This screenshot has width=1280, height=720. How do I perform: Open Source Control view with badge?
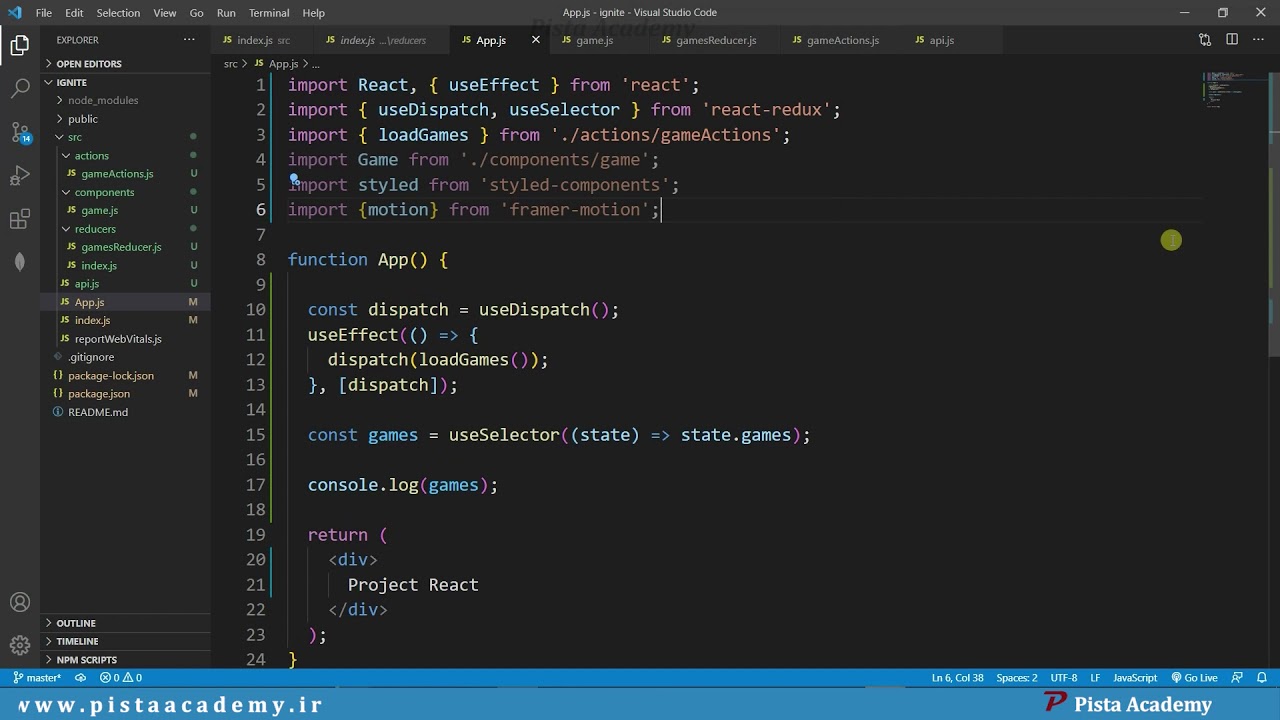[20, 132]
